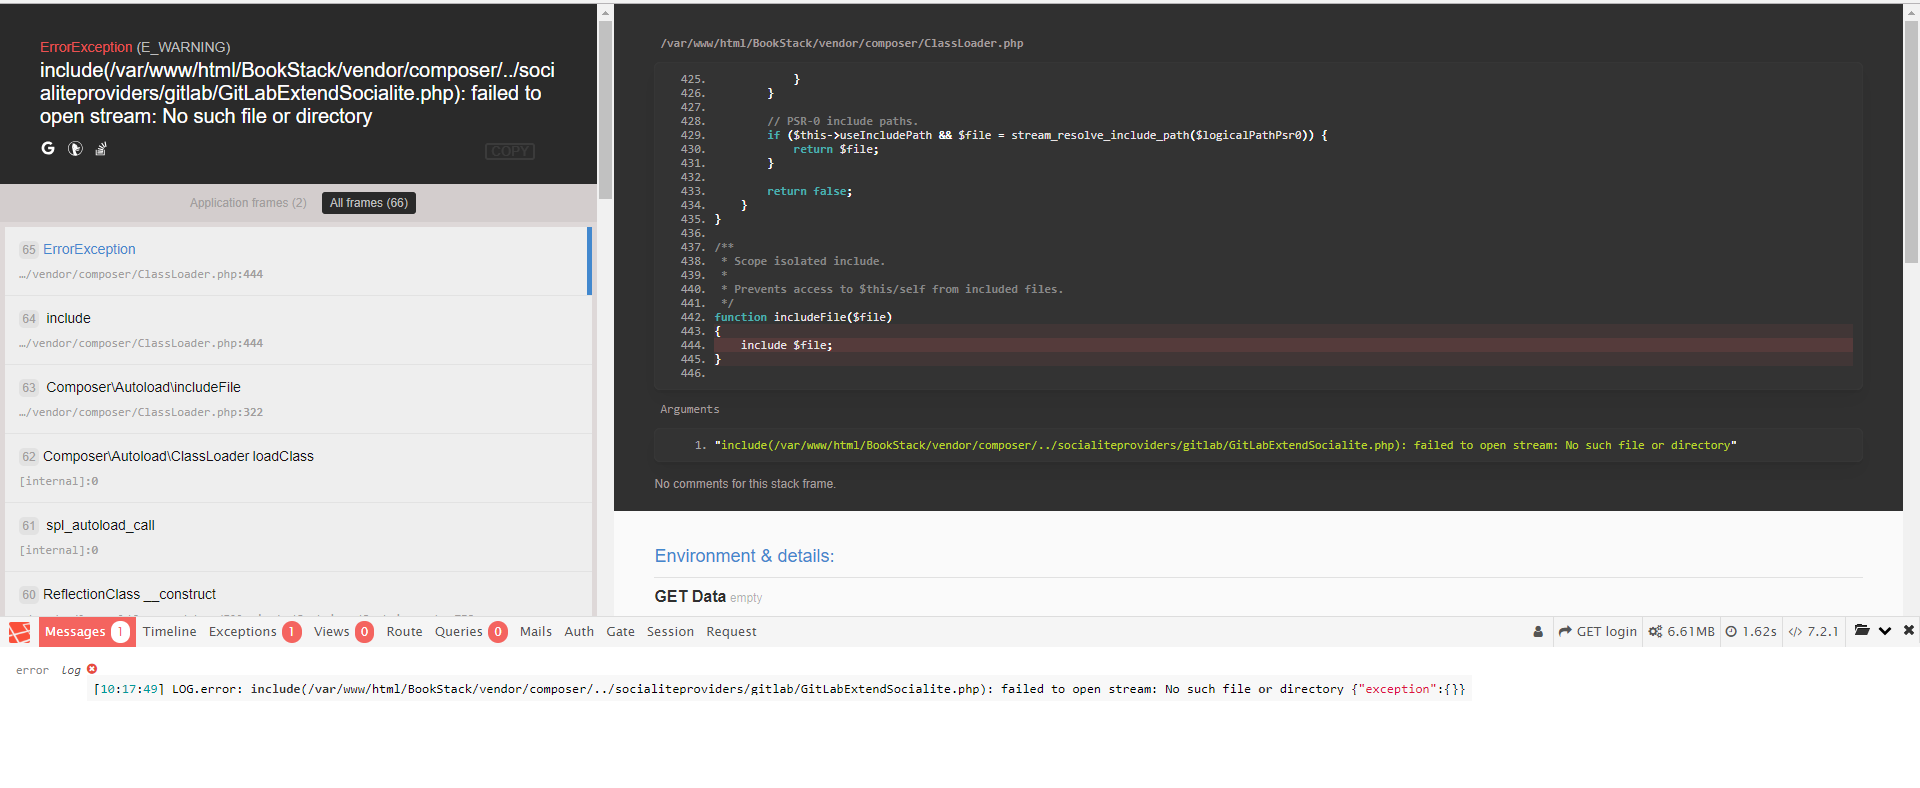The image size is (1920, 788).
Task: Open the Timeline debugbar tab
Action: click(x=169, y=632)
